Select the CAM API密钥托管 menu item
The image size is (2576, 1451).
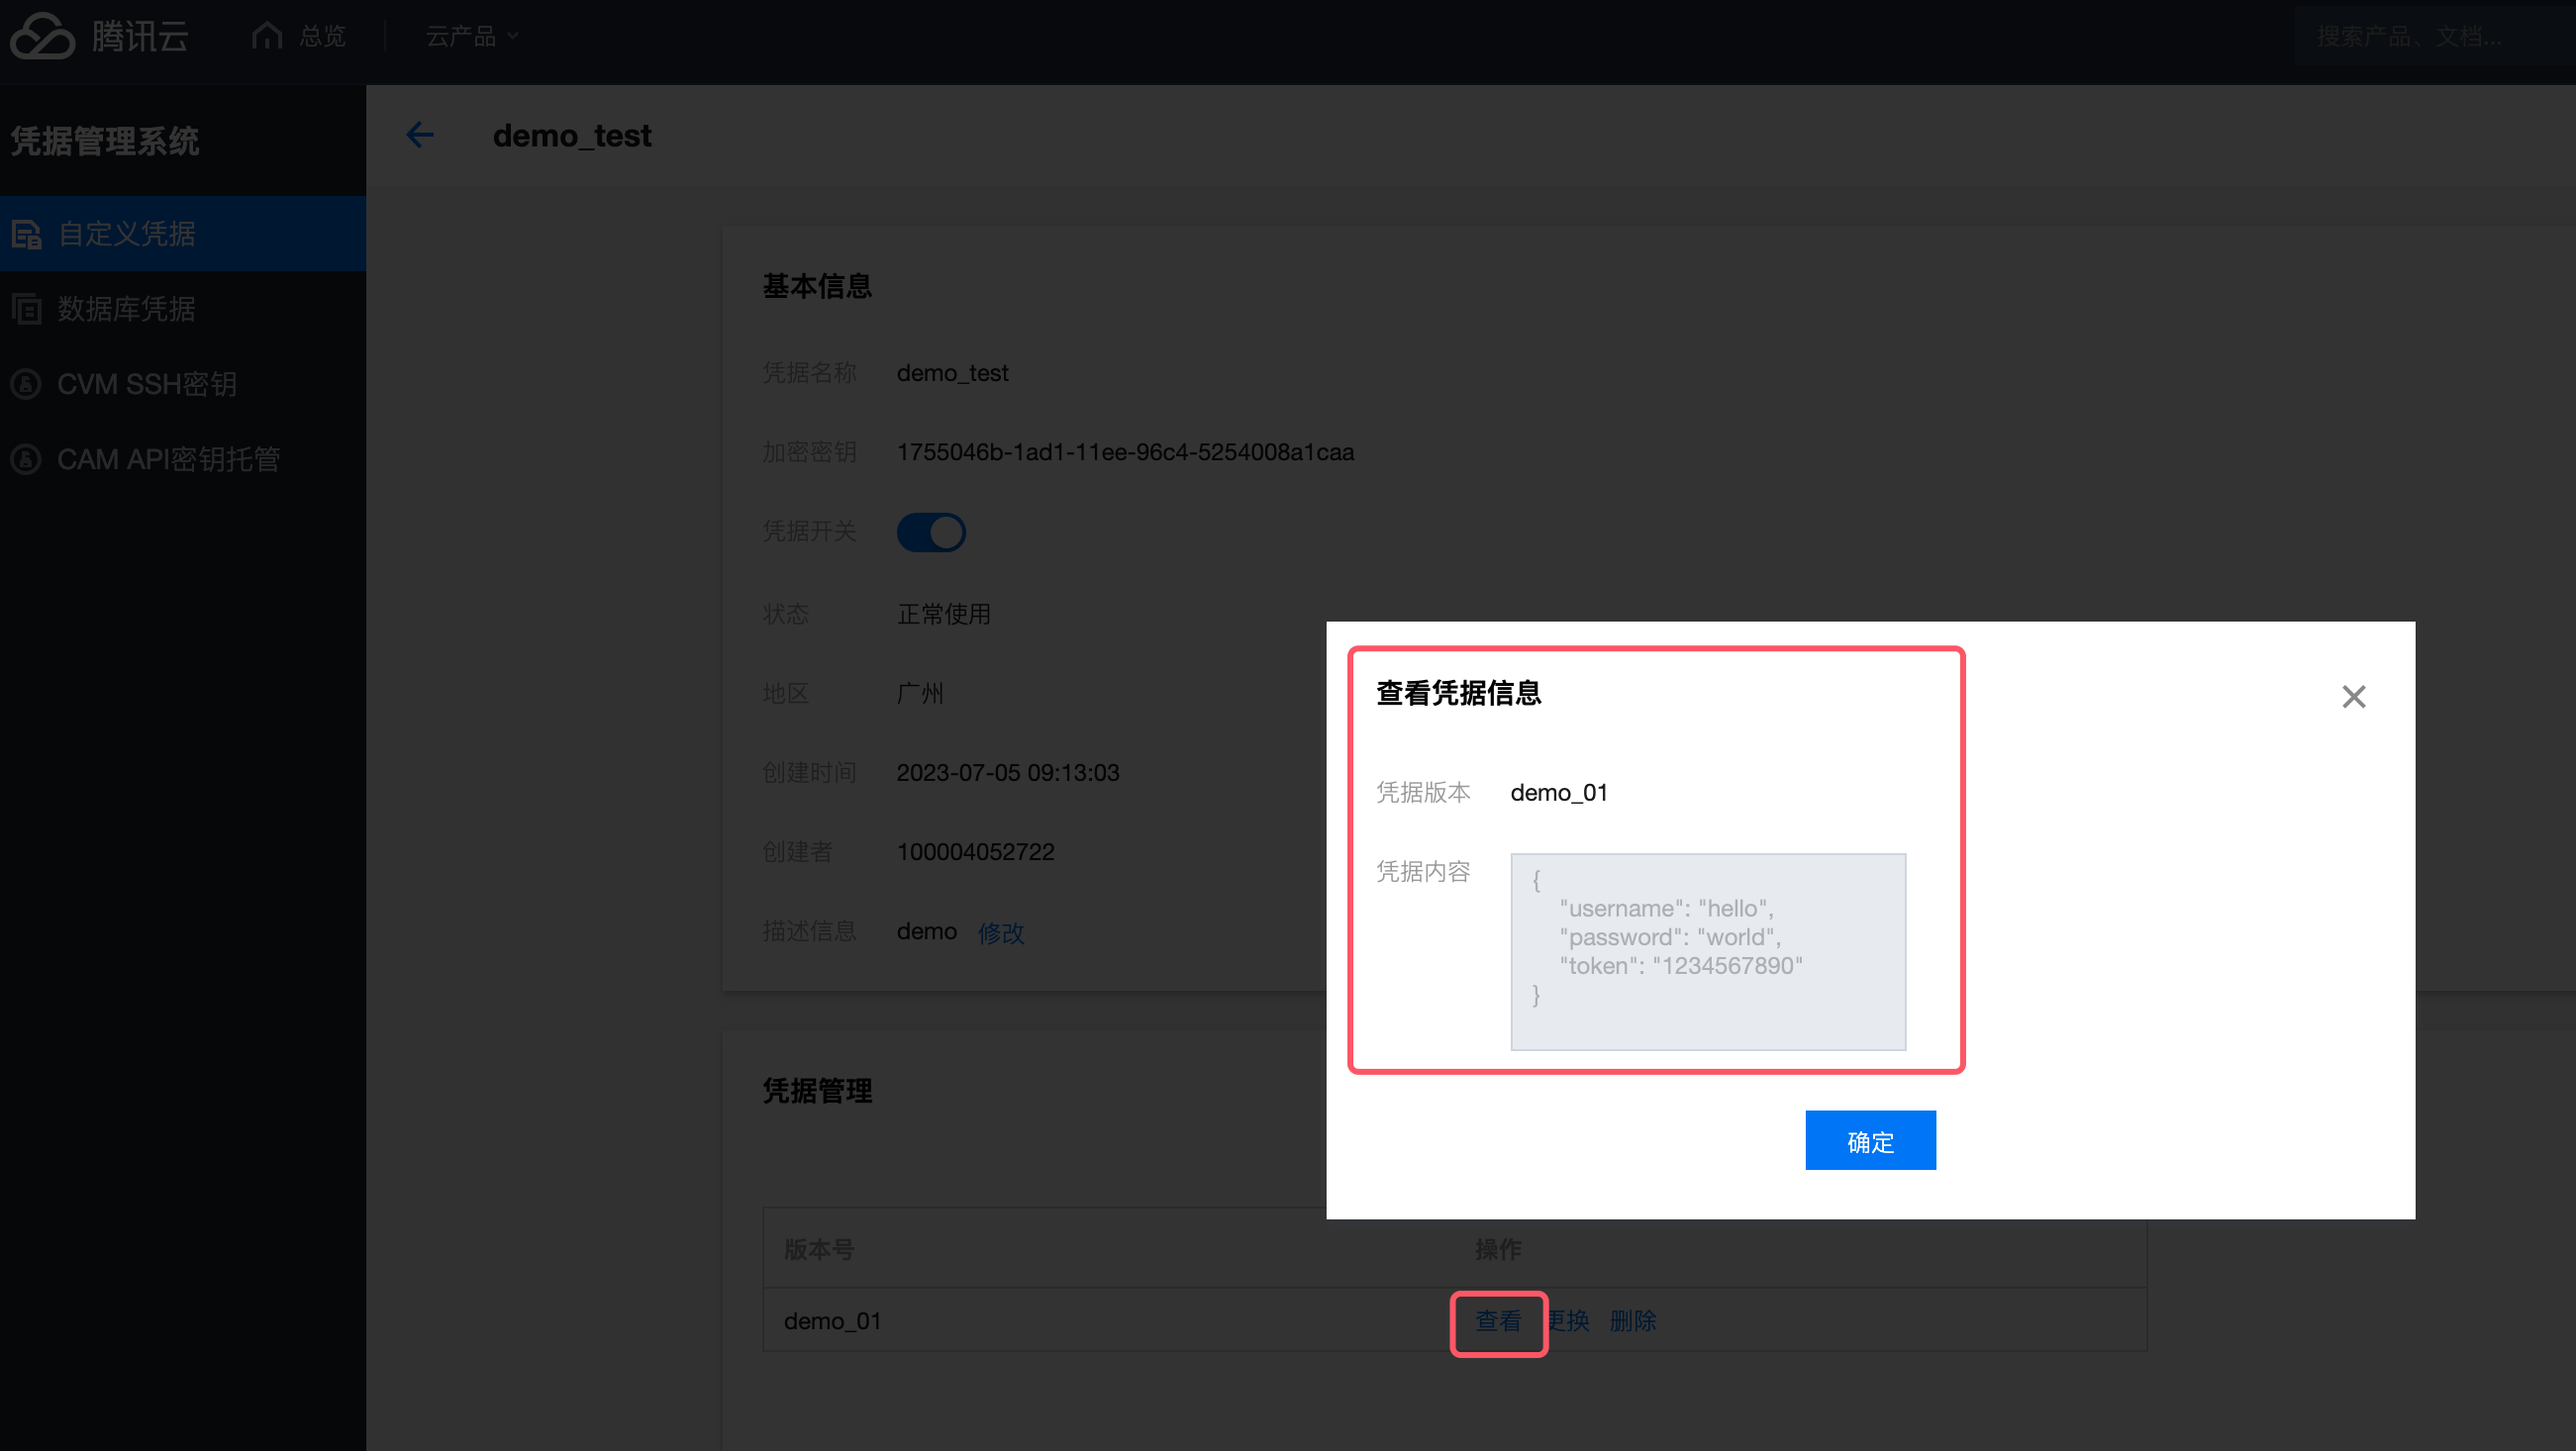168,459
